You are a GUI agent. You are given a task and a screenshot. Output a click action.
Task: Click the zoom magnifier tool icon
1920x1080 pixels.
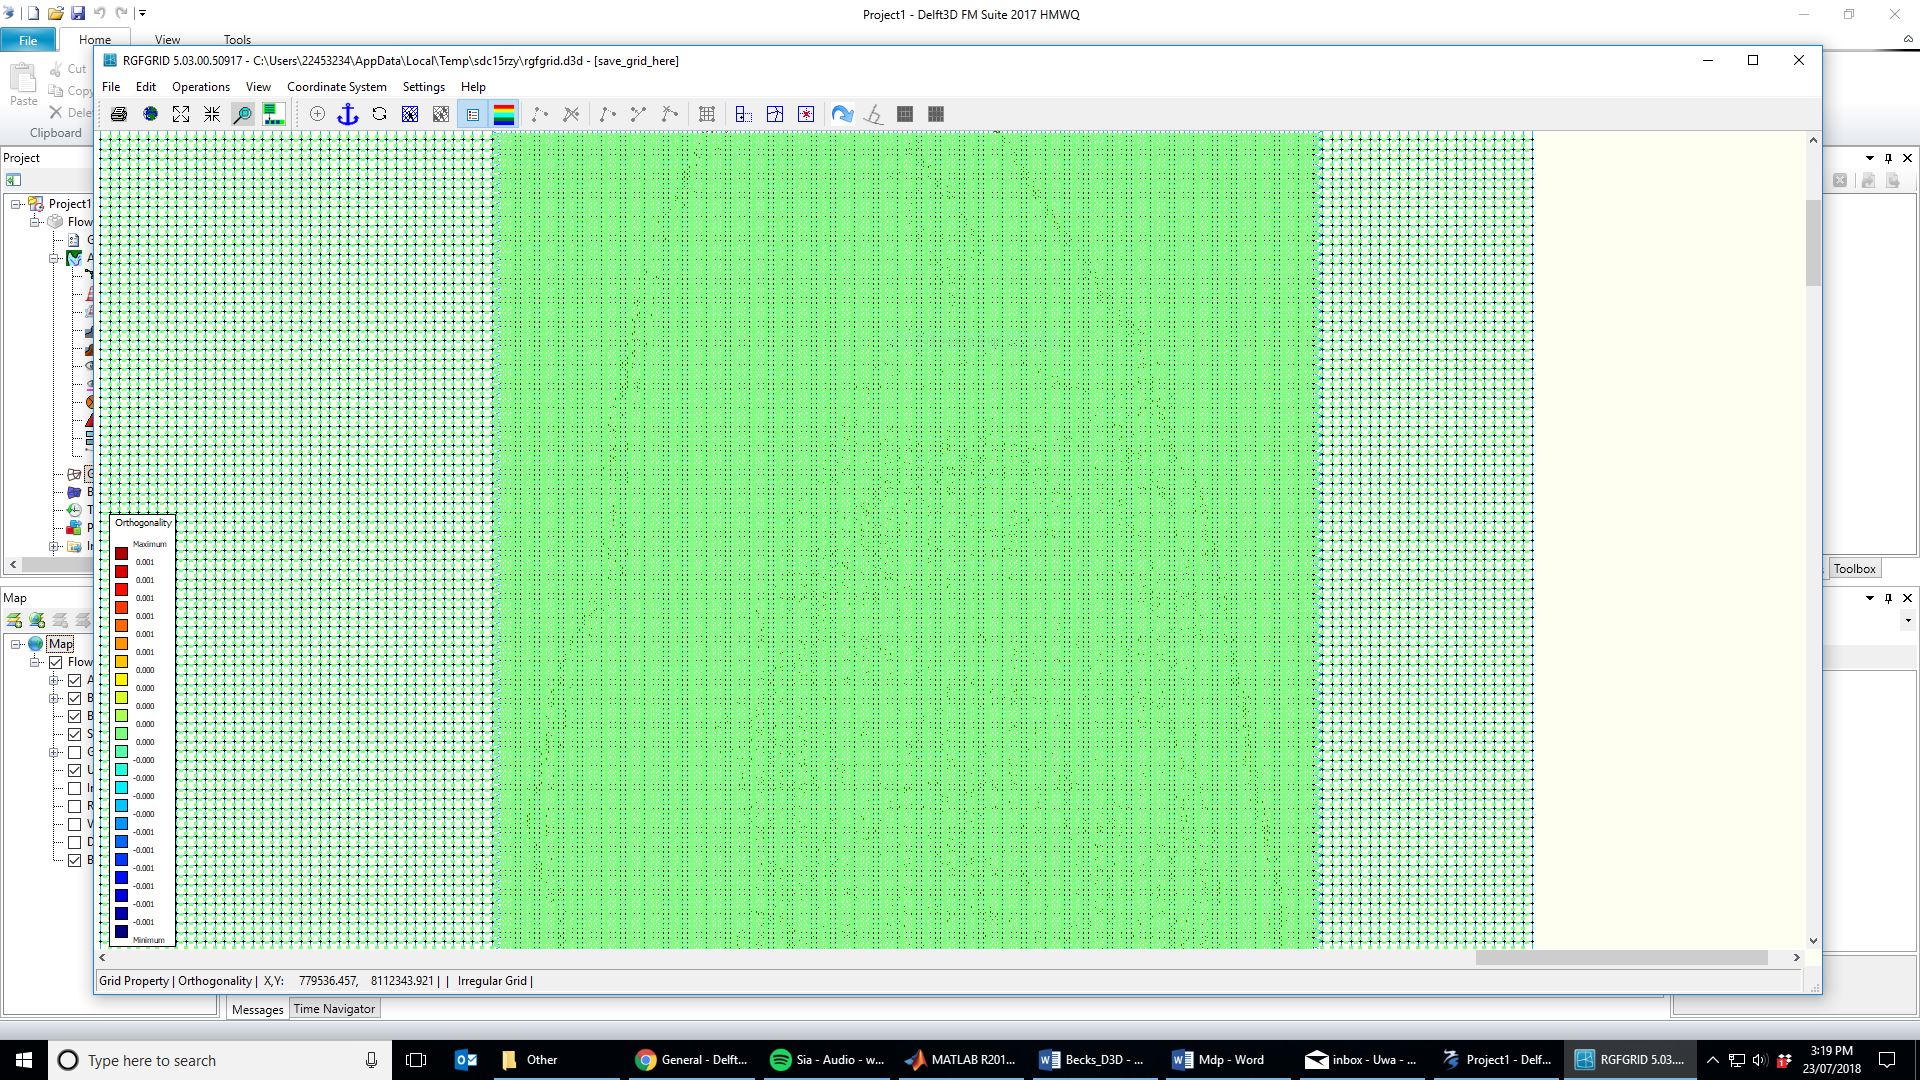pyautogui.click(x=242, y=114)
